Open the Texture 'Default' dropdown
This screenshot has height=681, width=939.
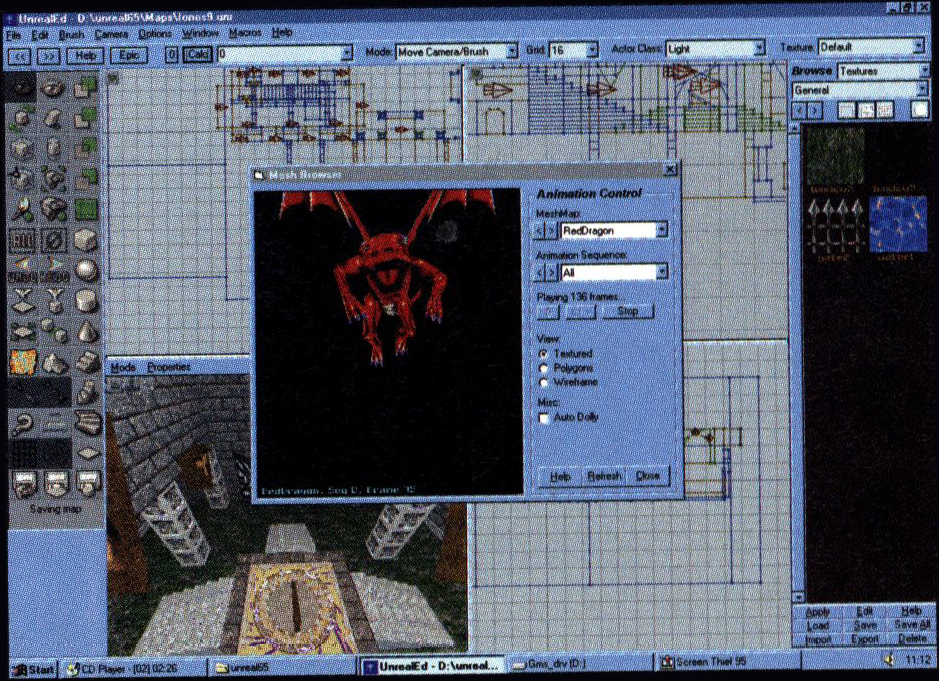(919, 46)
